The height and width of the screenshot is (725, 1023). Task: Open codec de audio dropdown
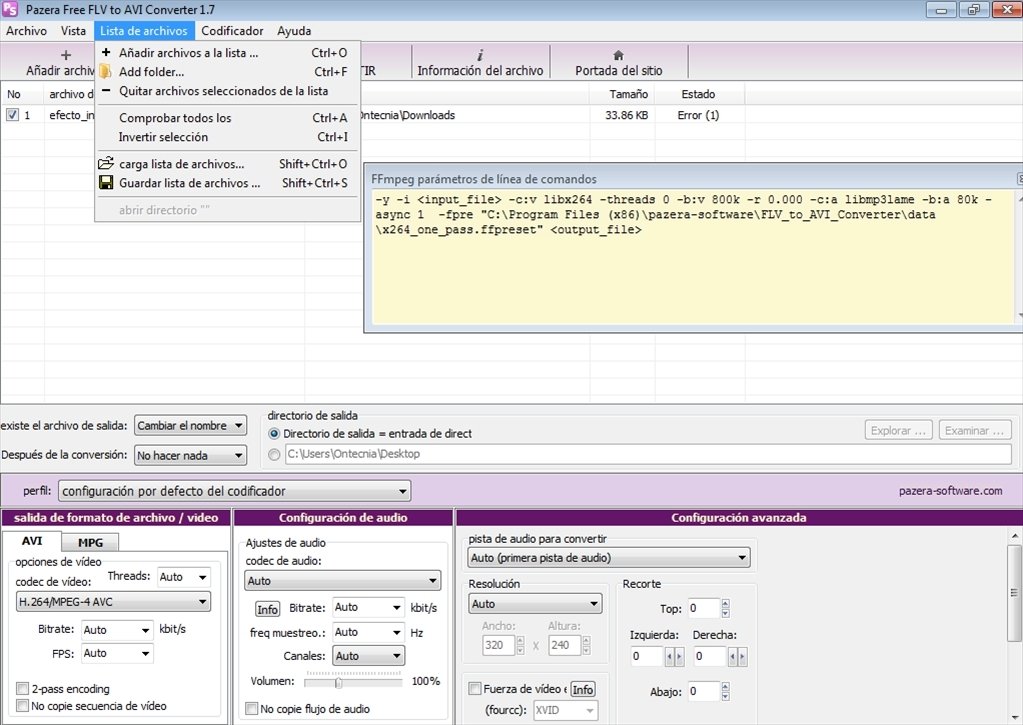click(343, 581)
